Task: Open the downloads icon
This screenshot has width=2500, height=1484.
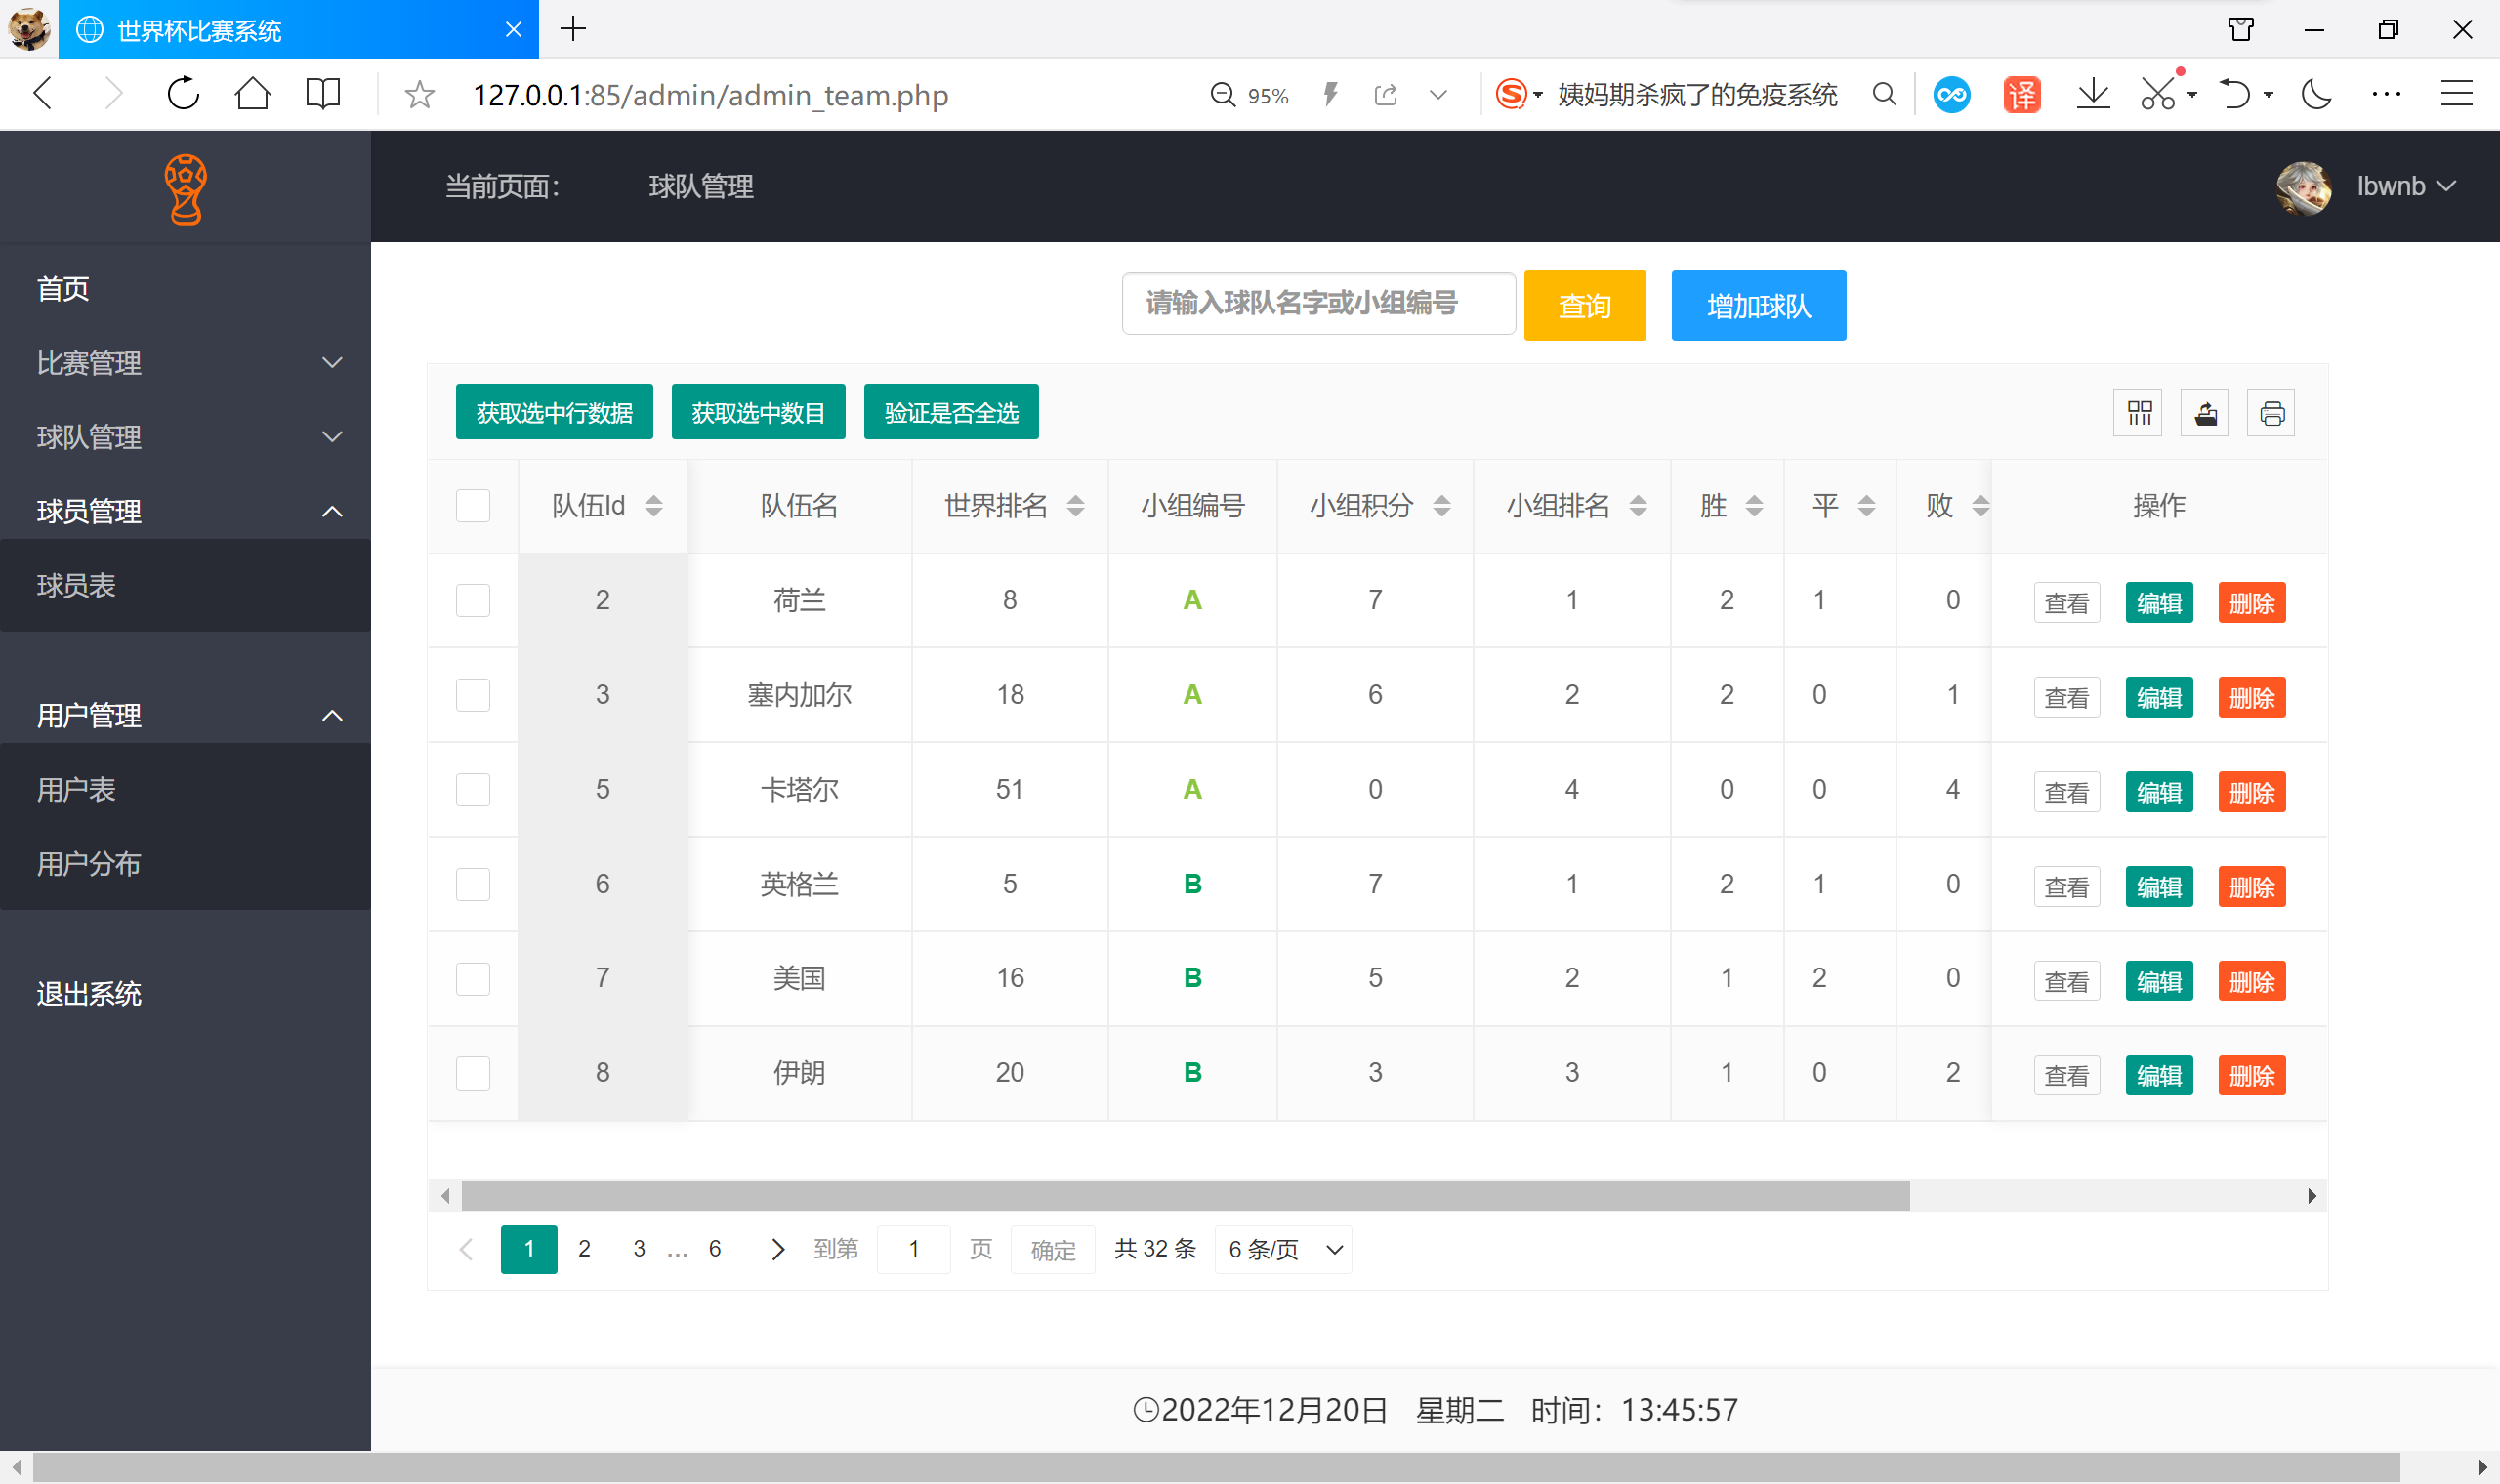Action: [2093, 95]
